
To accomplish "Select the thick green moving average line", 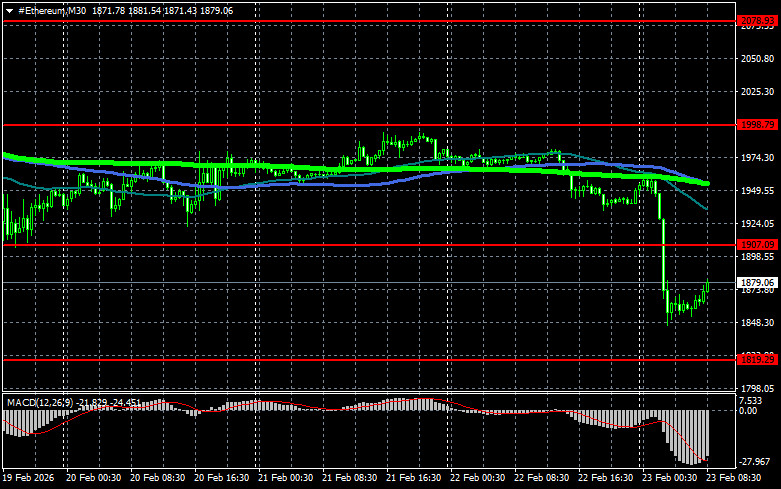I will point(300,165).
